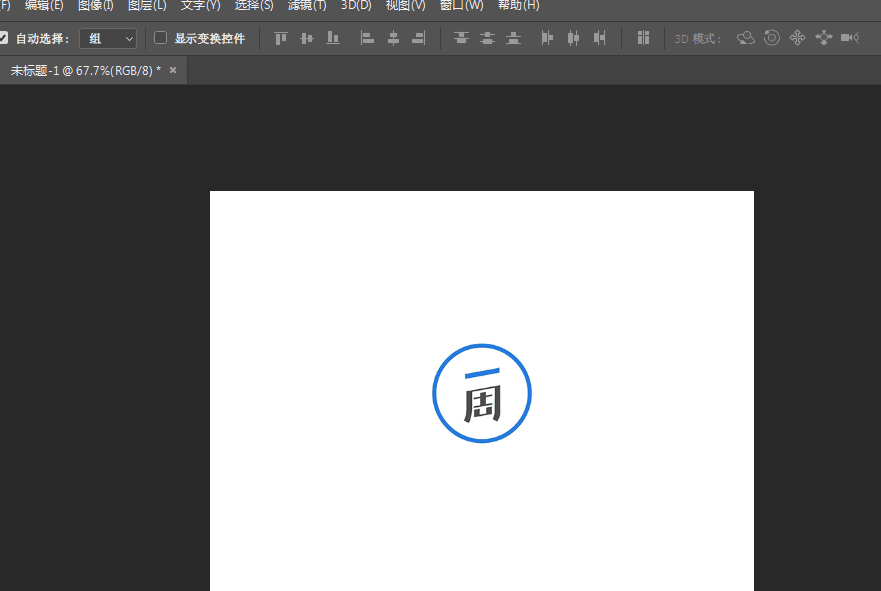Open the 组 auto-select dropdown

point(108,38)
